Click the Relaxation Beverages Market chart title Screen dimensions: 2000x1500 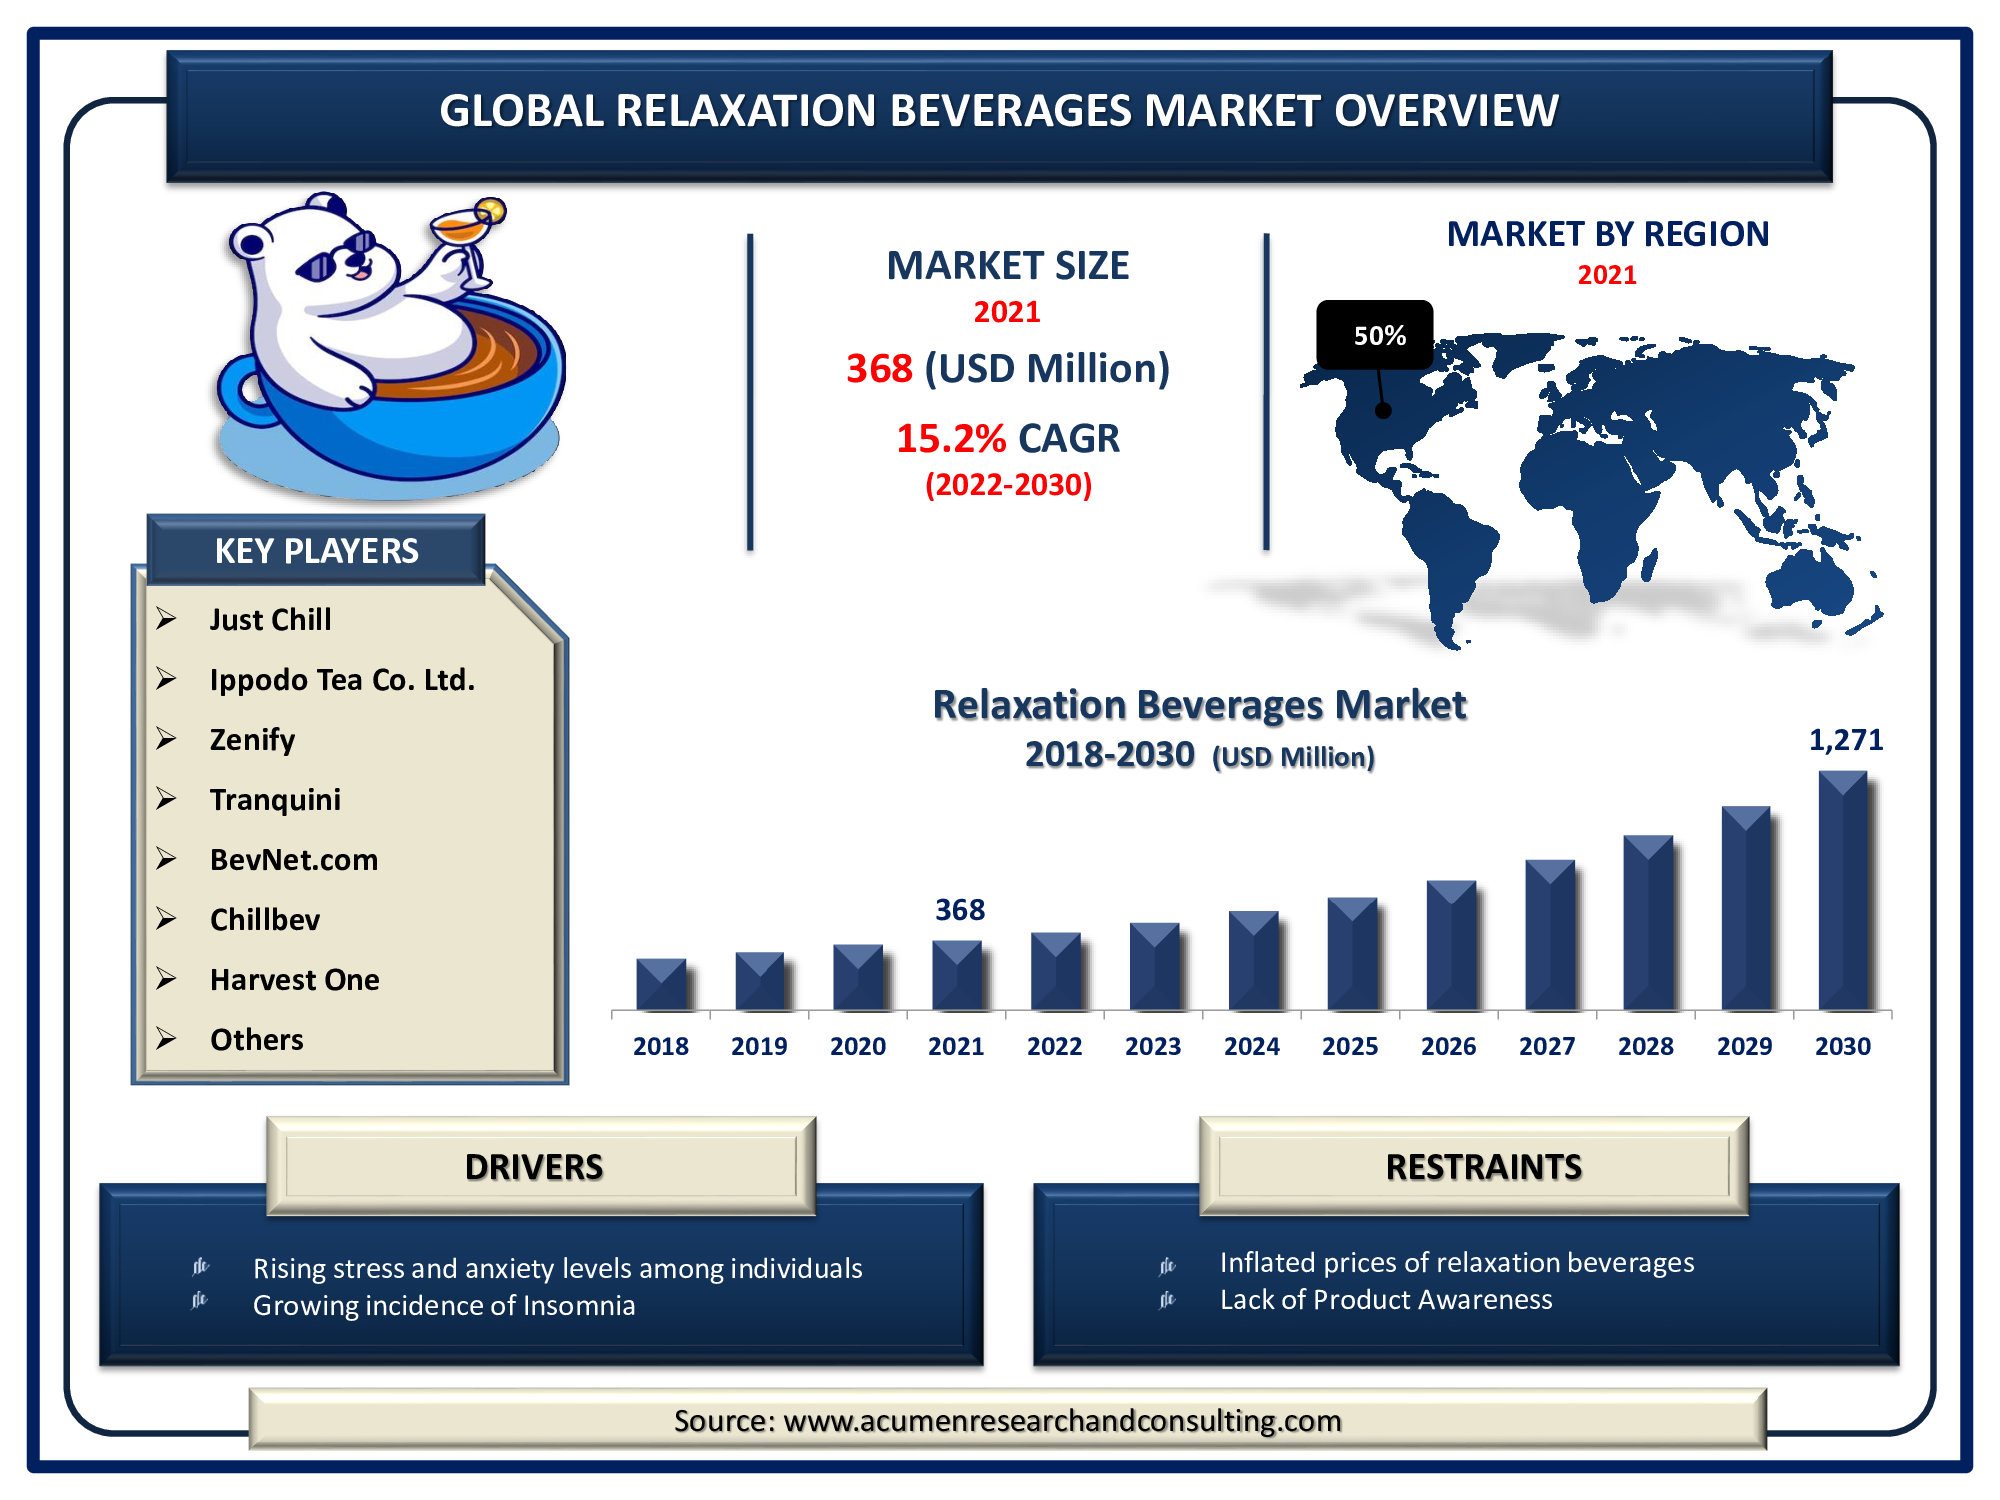(1199, 705)
